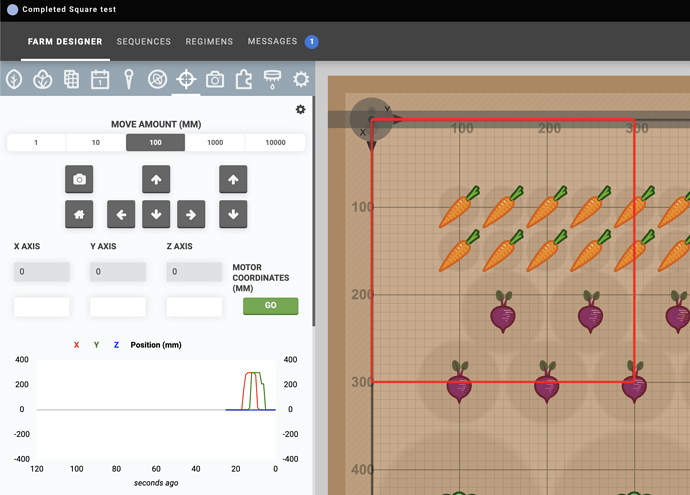Lower Z axis down arrow button

pyautogui.click(x=233, y=214)
